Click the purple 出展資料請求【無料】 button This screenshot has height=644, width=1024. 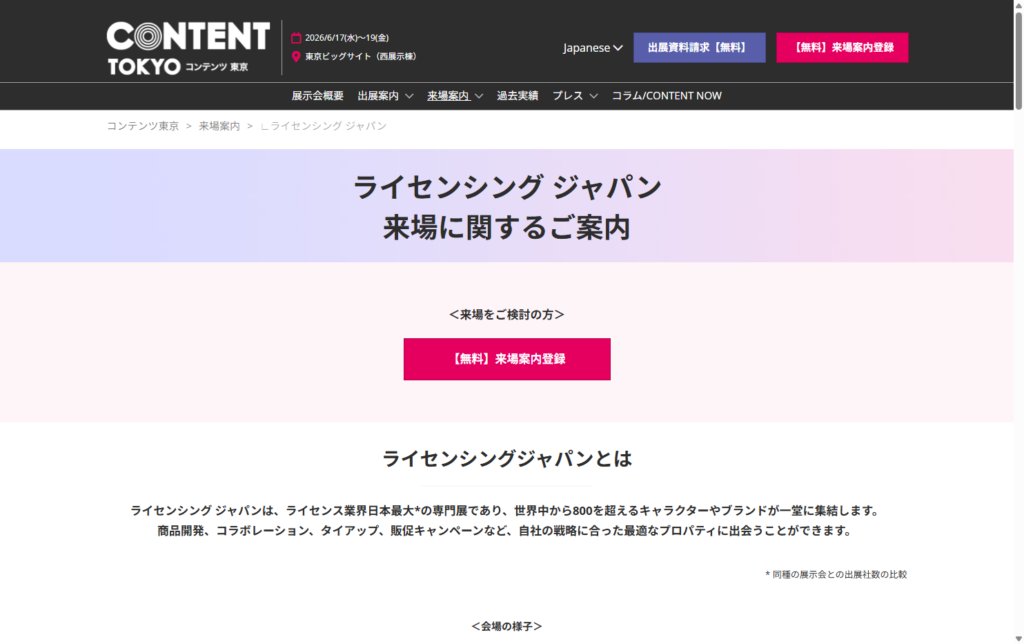click(699, 48)
